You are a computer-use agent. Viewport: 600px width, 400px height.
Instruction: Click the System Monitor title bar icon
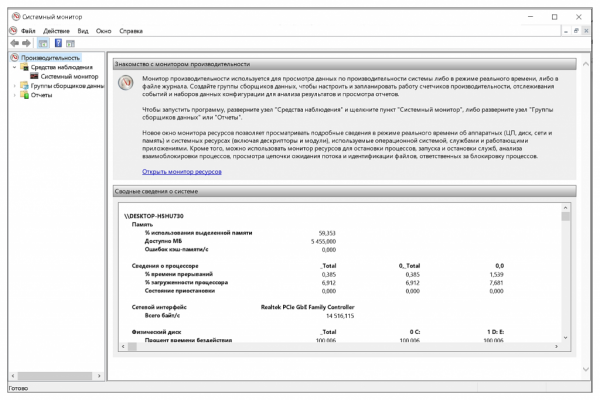16,16
